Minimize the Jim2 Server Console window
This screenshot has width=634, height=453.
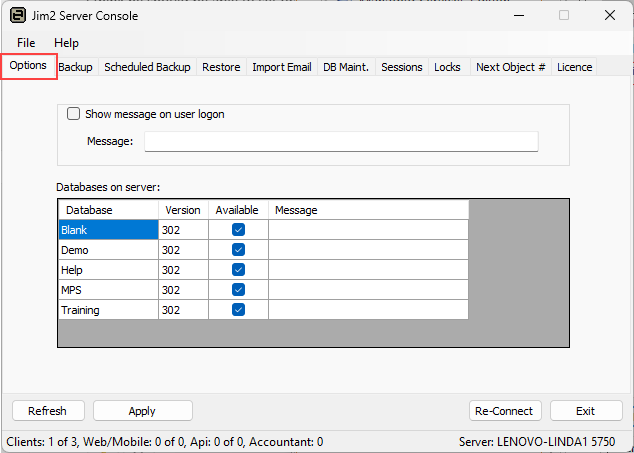coord(519,16)
